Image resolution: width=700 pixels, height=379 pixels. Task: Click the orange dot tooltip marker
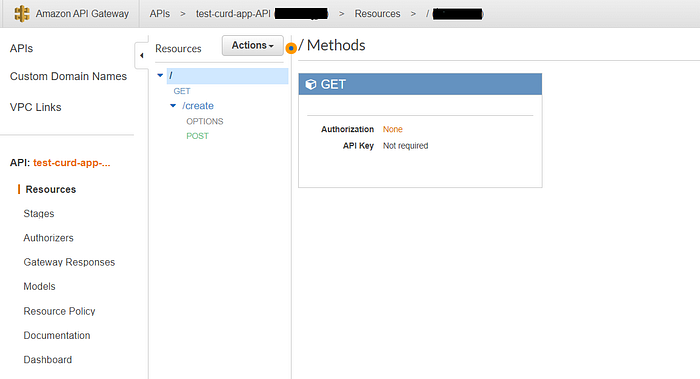(291, 48)
